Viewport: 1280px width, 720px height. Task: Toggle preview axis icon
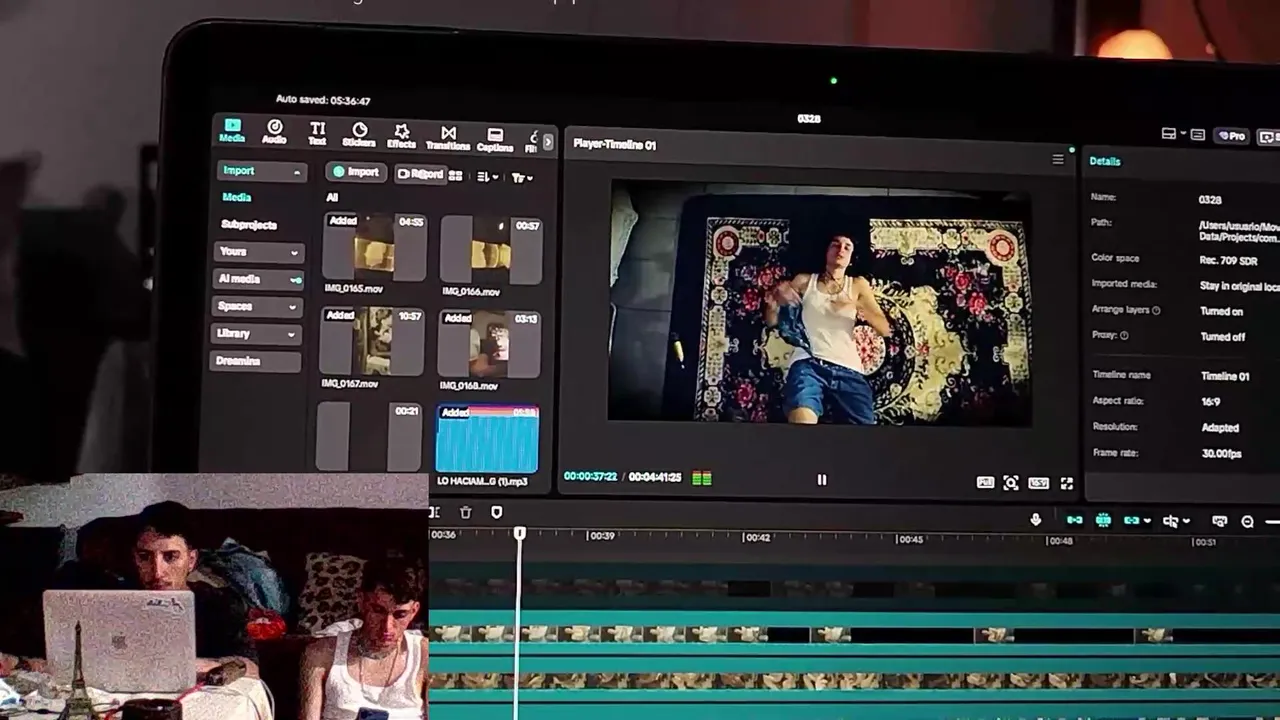[1169, 521]
